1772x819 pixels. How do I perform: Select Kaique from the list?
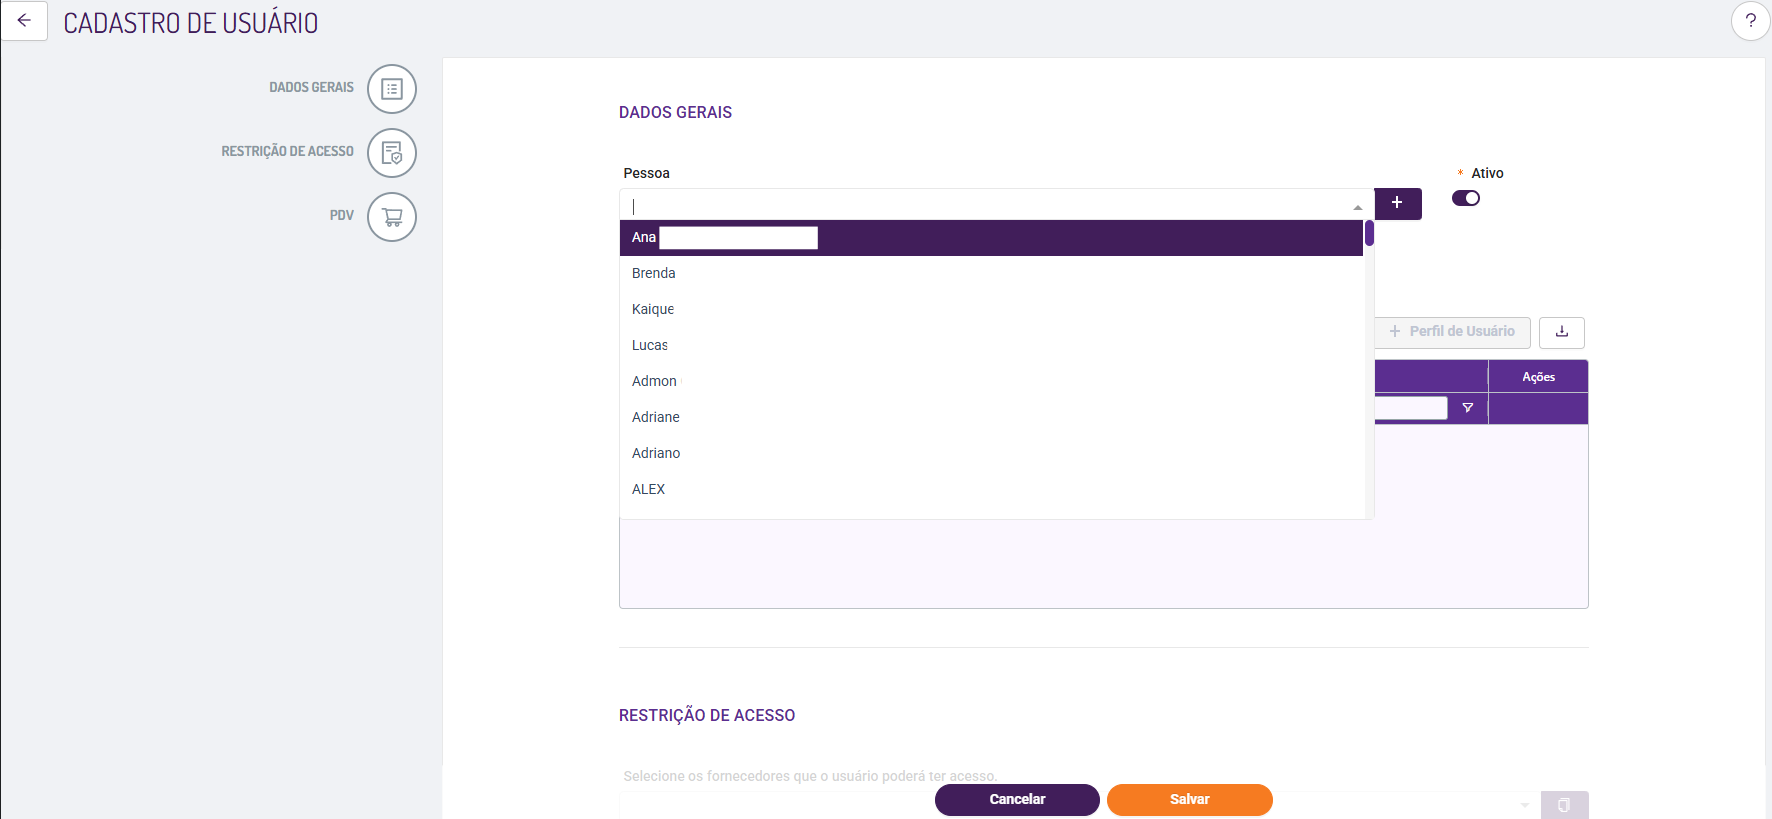pyautogui.click(x=653, y=310)
